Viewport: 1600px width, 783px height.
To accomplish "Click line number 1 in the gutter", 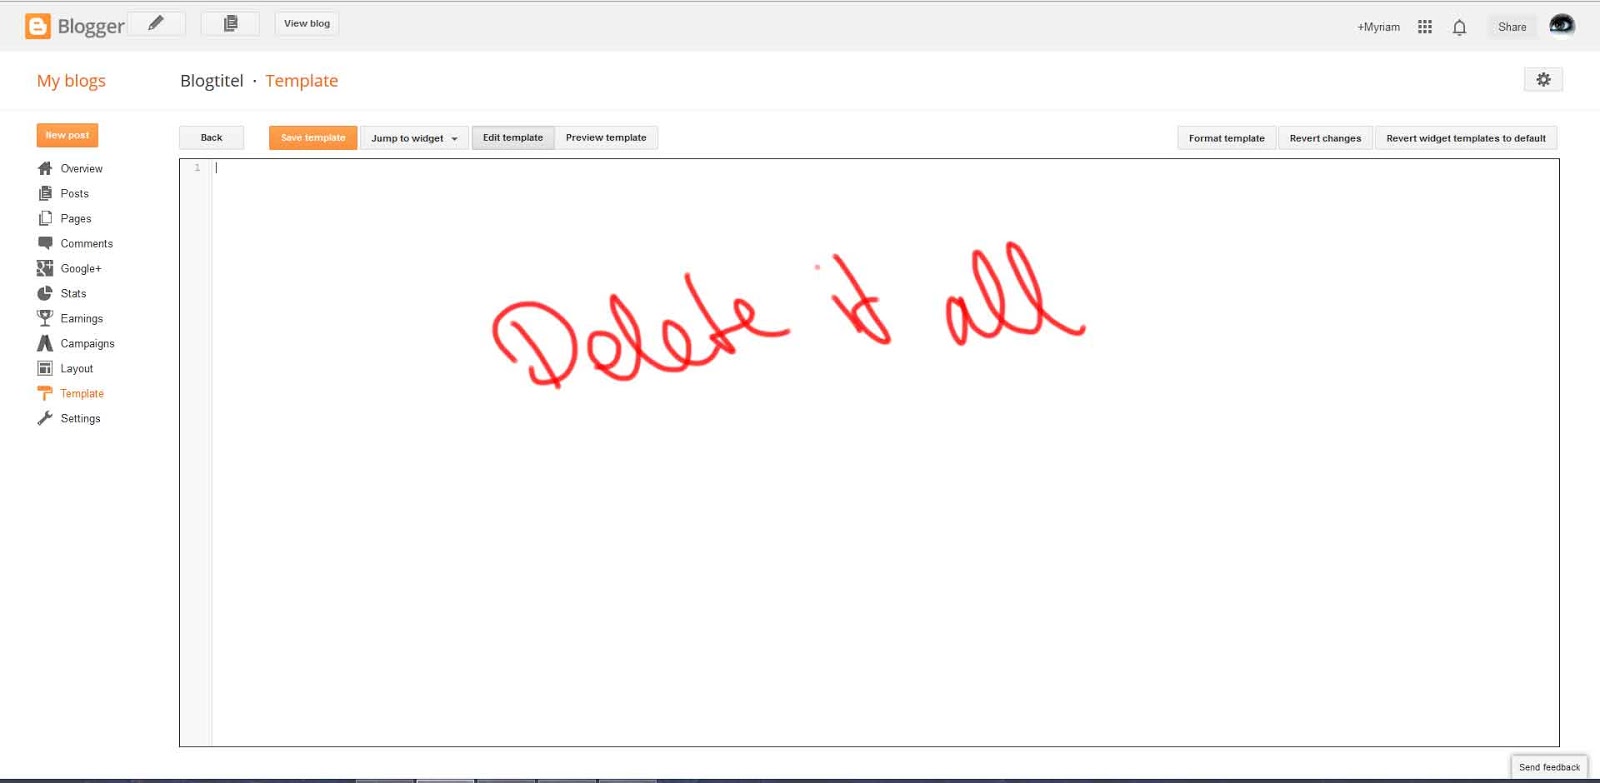I will click(197, 168).
